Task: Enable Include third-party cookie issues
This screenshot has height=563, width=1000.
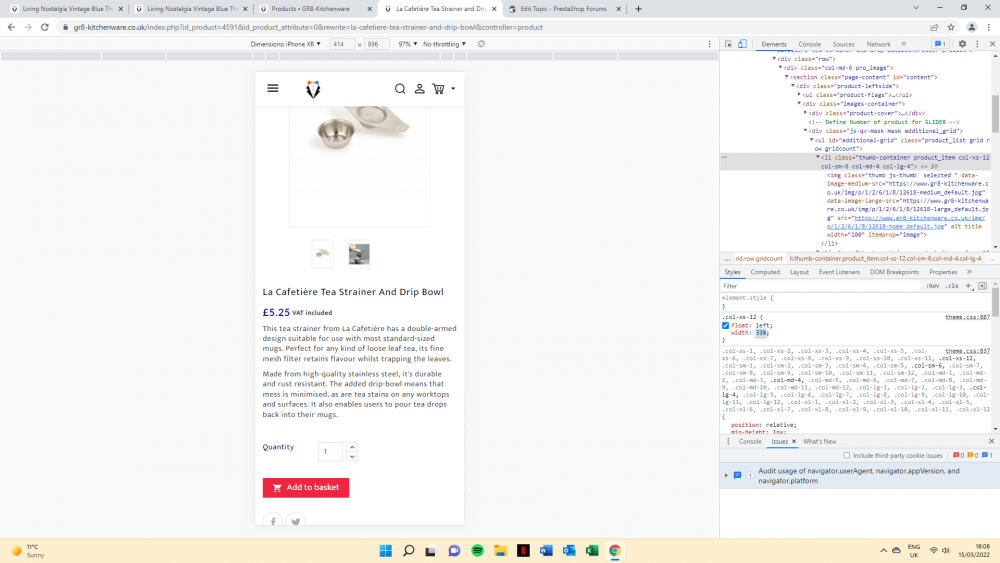Action: click(x=847, y=455)
